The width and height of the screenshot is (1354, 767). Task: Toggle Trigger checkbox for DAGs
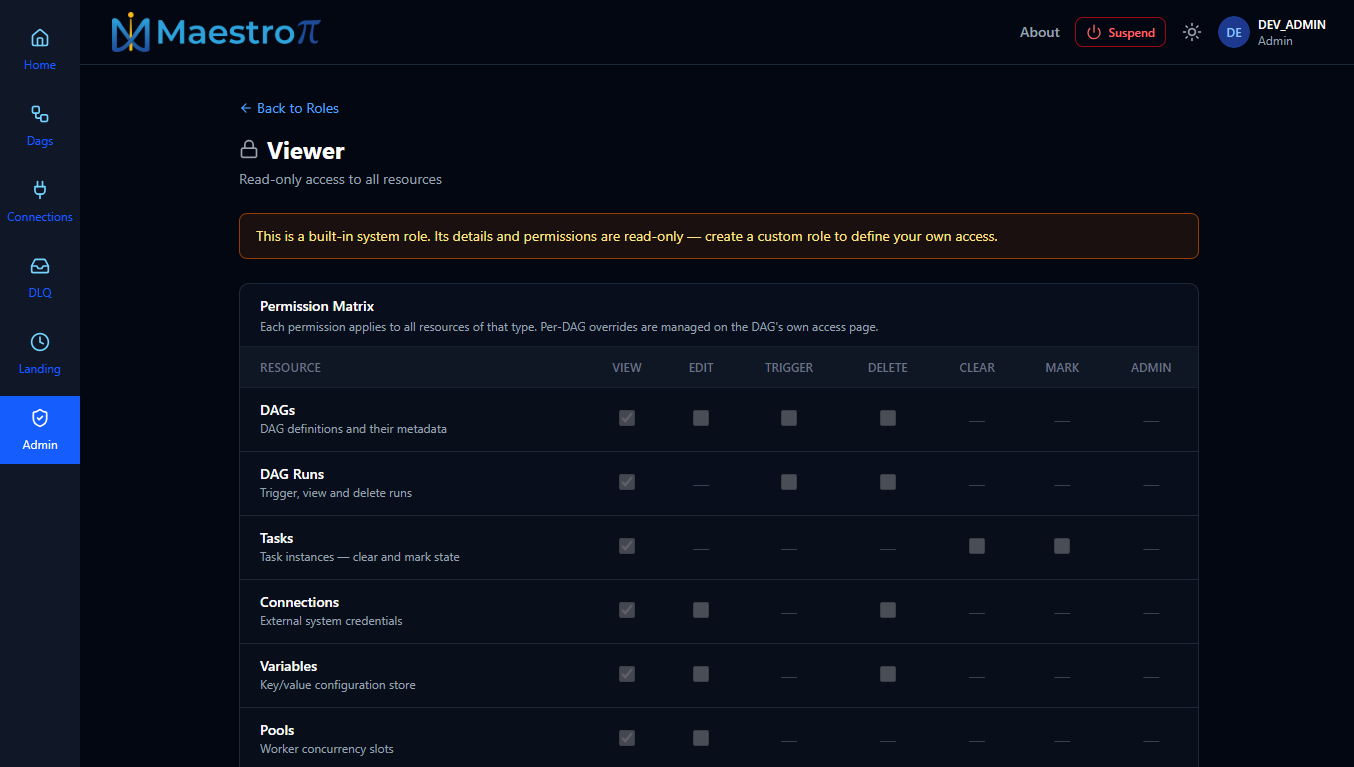(x=789, y=418)
